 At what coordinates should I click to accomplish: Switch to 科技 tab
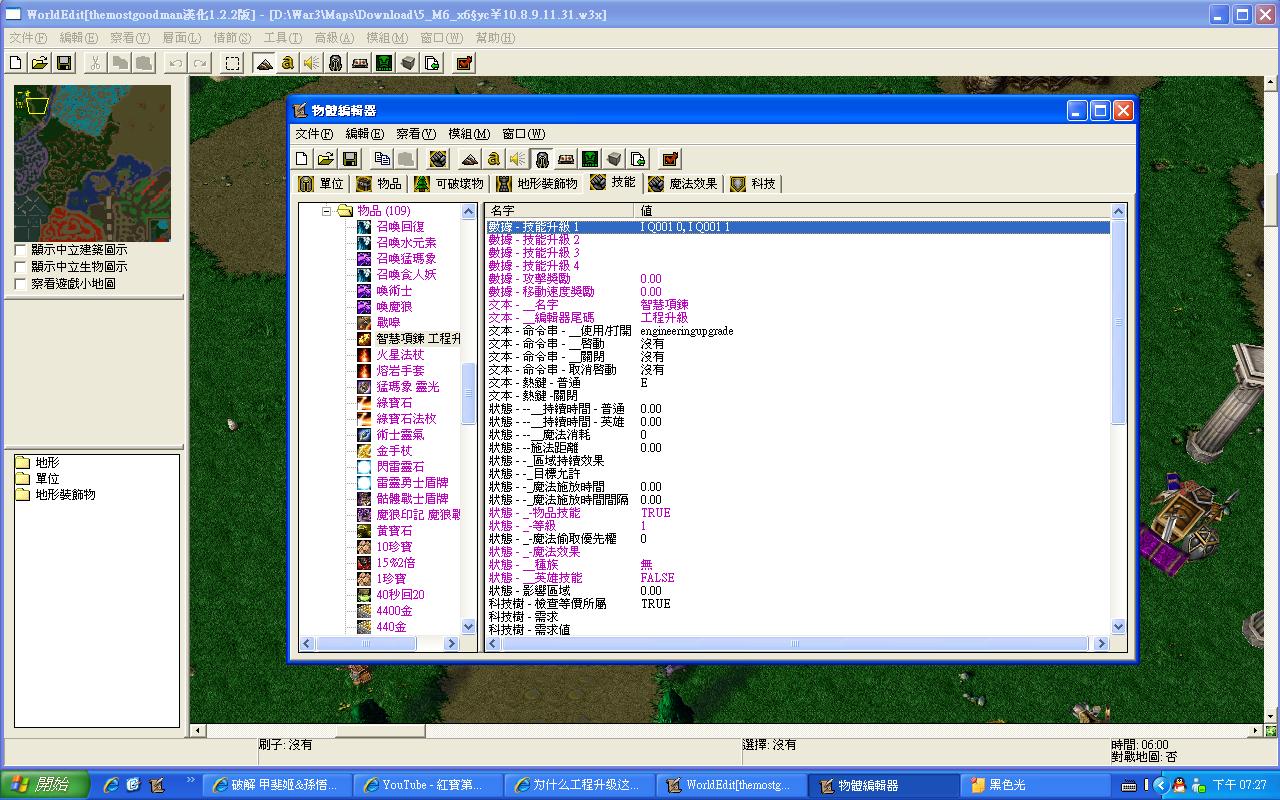(x=753, y=184)
